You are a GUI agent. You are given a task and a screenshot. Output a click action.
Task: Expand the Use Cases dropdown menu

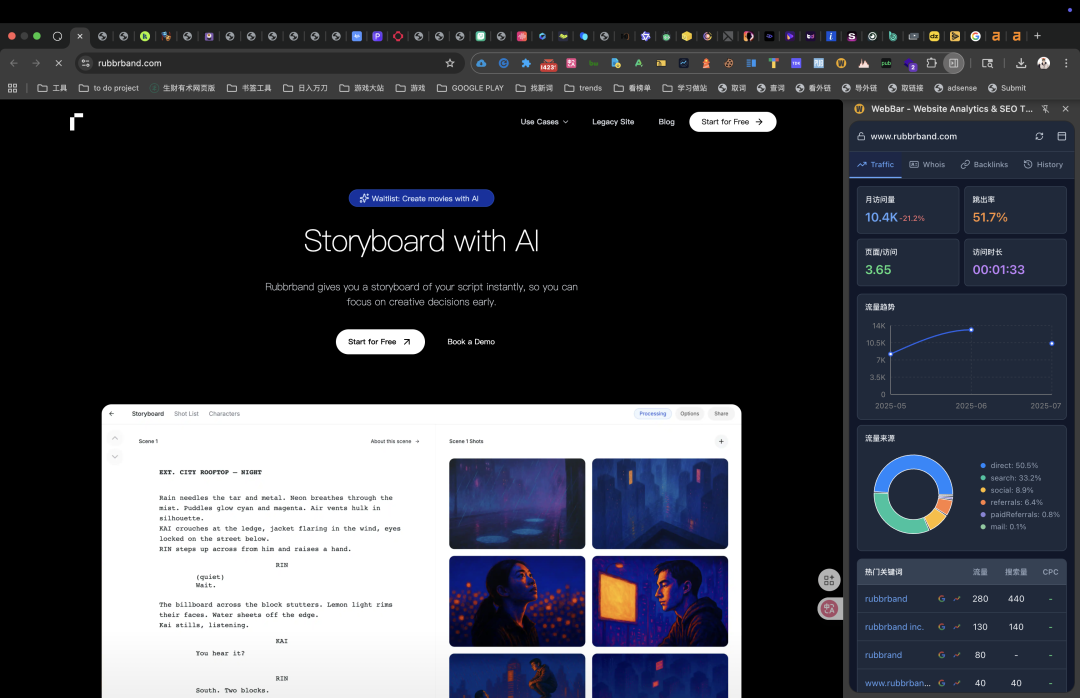tap(544, 122)
